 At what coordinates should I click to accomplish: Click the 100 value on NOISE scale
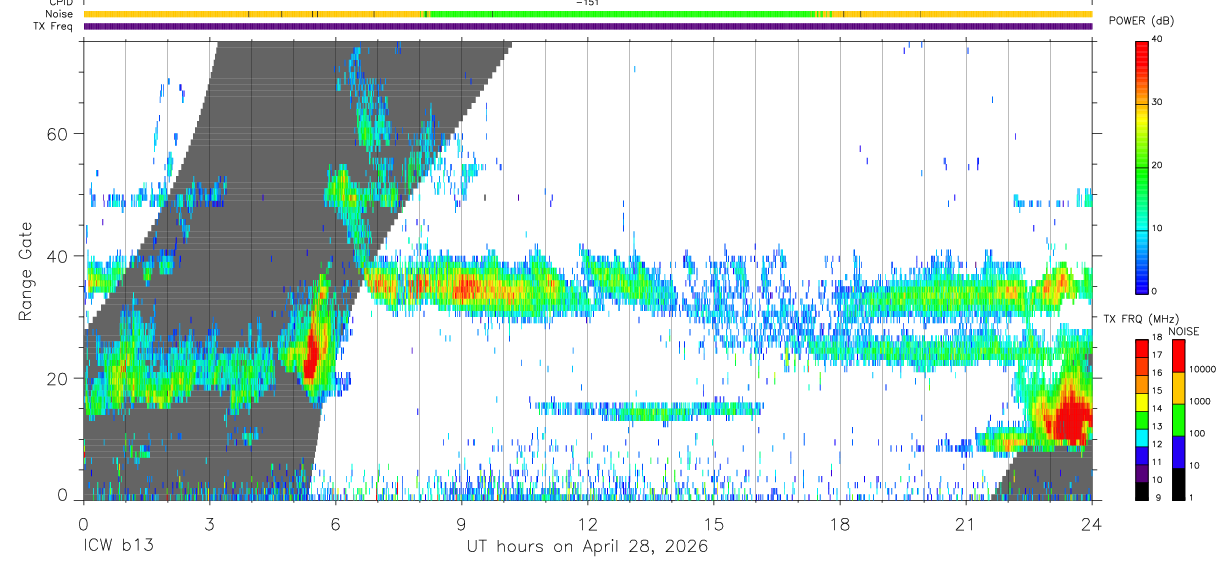click(1198, 433)
